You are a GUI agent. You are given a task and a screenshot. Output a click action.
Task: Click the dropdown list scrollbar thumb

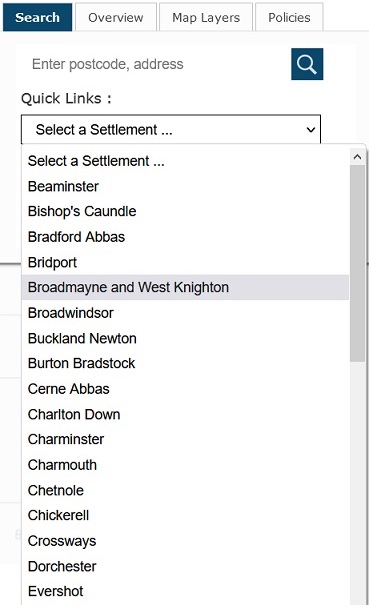(357, 264)
